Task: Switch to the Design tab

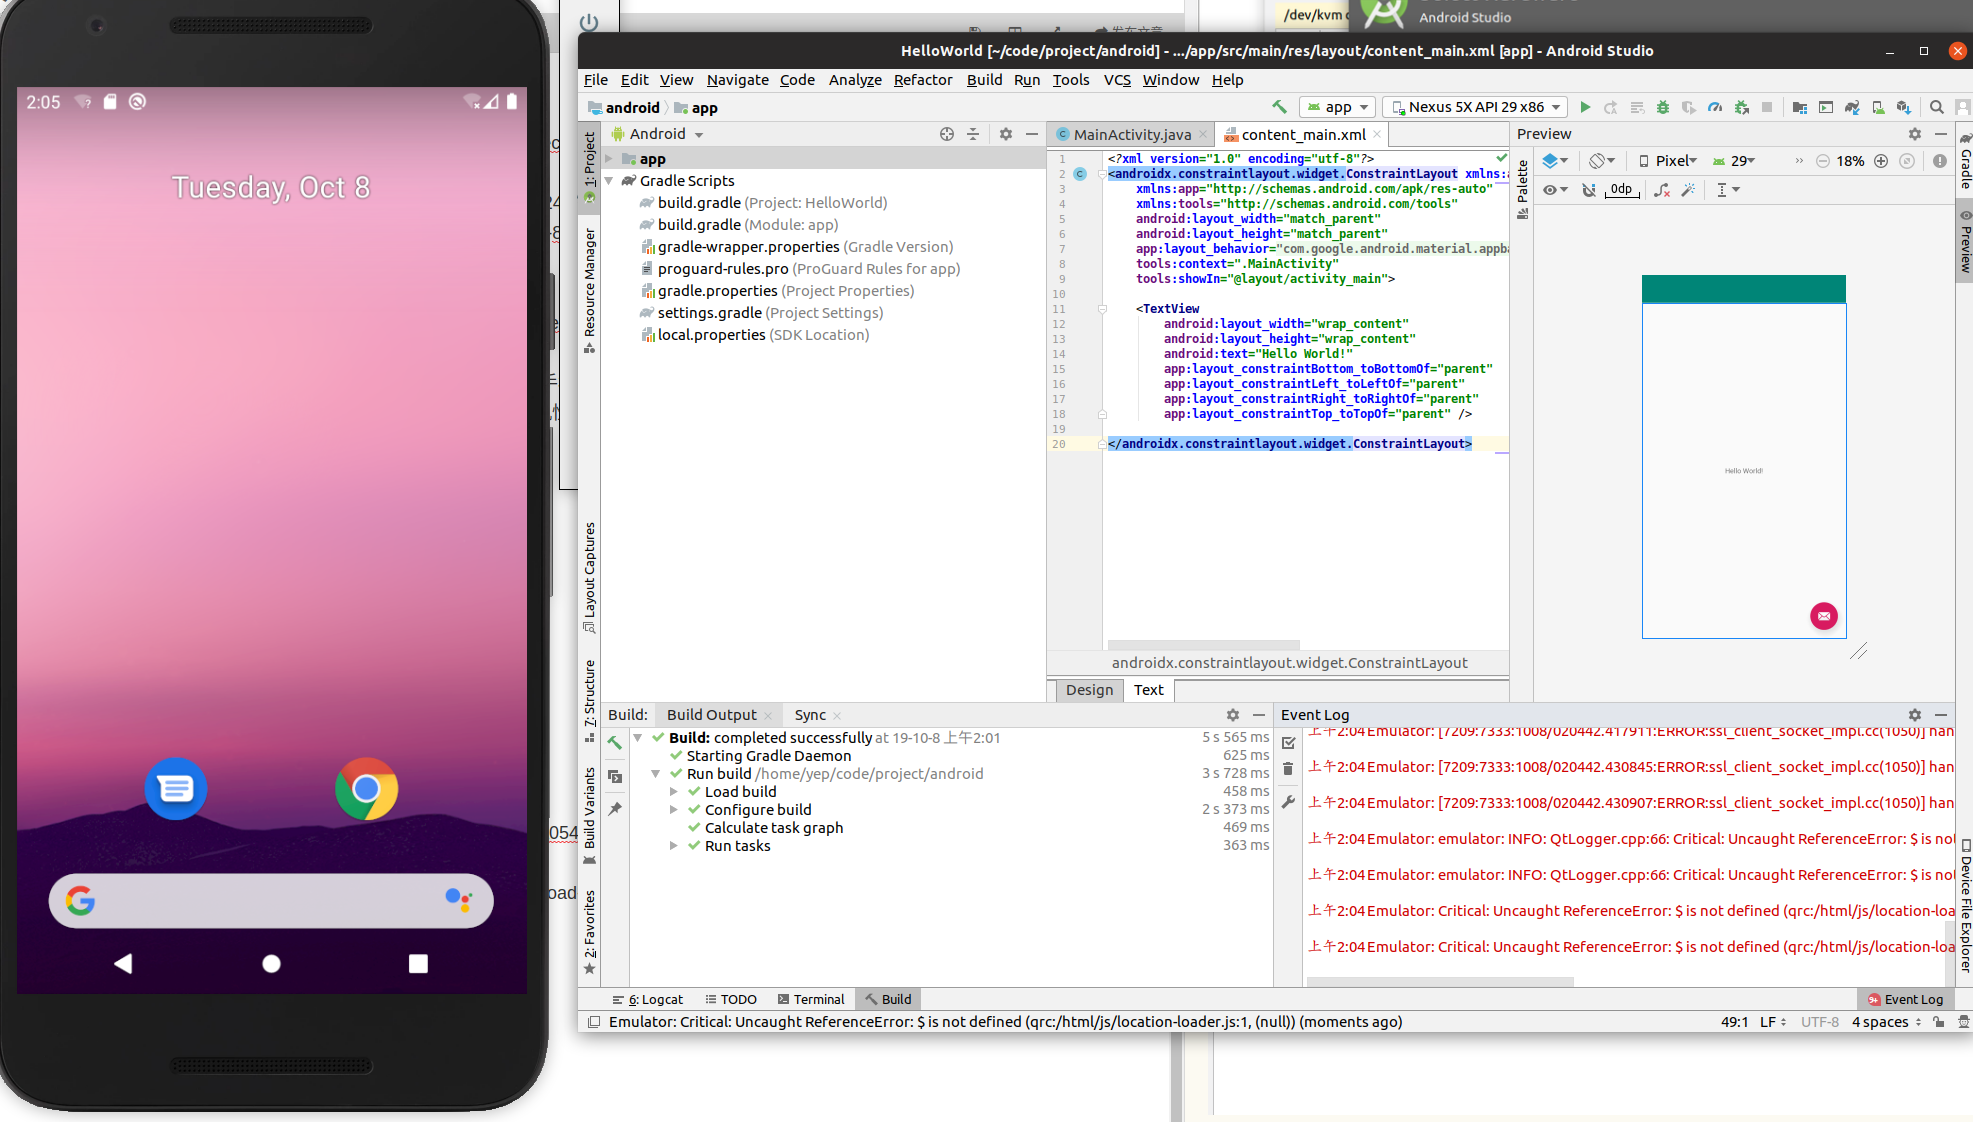Action: coord(1089,690)
